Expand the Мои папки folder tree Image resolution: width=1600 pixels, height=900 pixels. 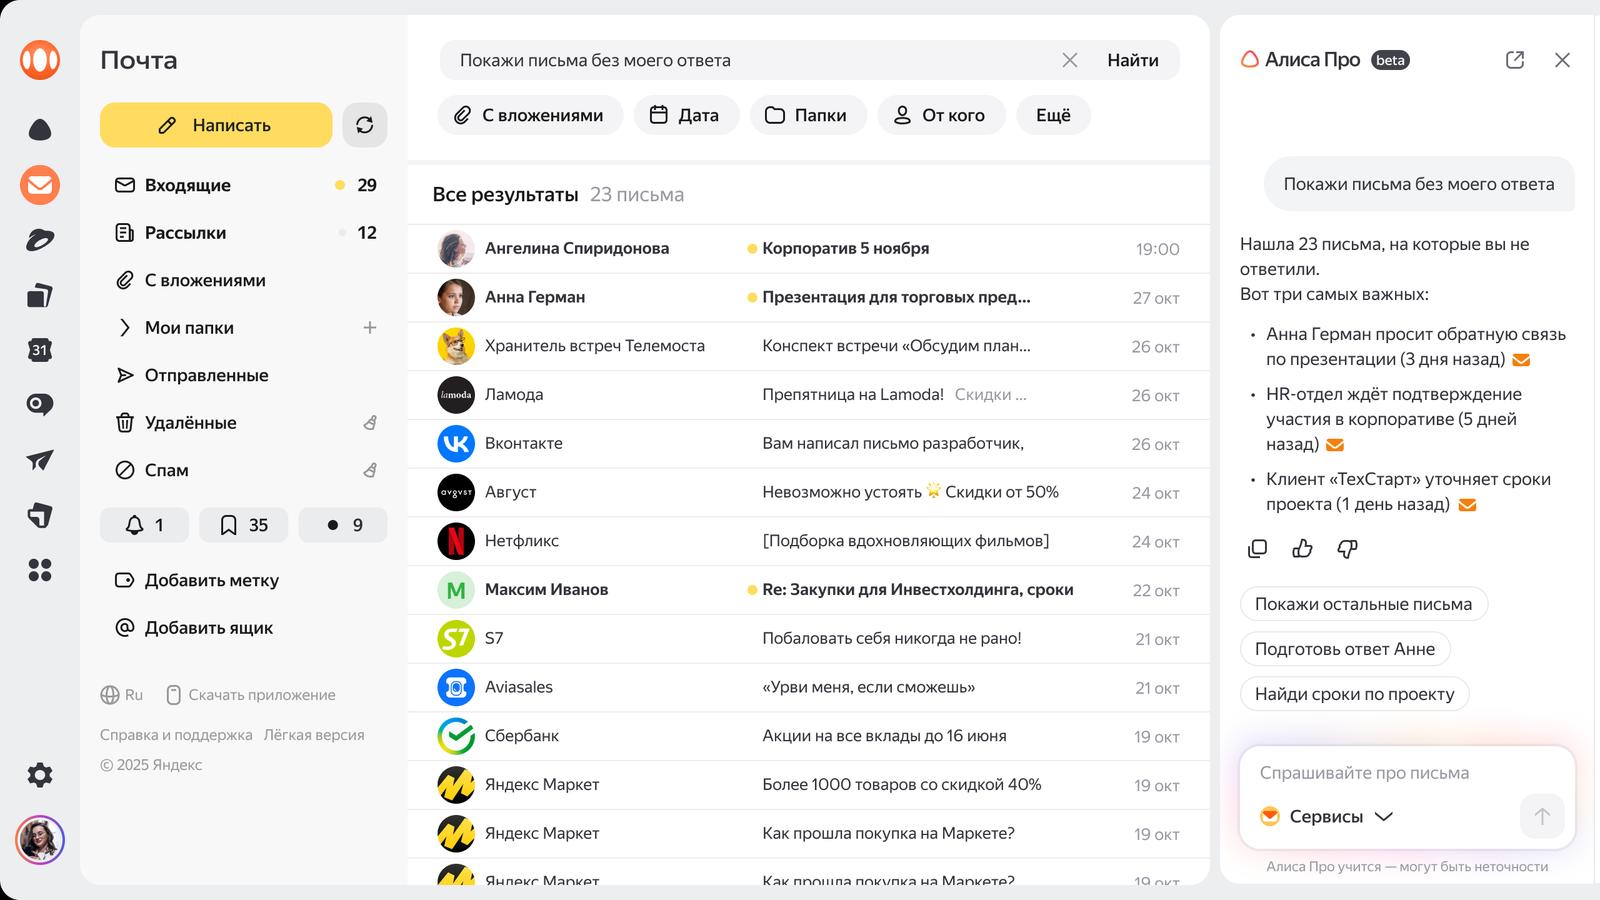(x=125, y=327)
